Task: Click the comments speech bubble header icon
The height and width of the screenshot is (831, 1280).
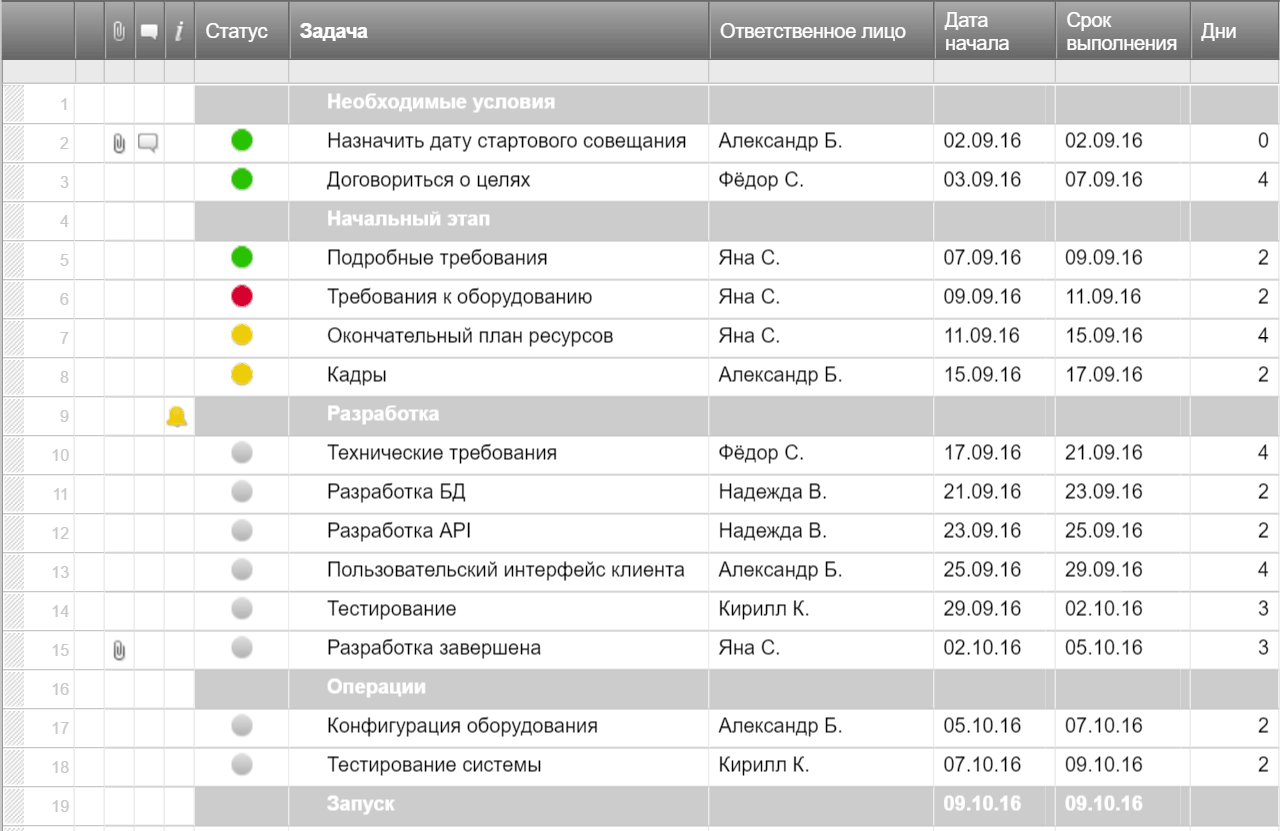Action: click(149, 32)
